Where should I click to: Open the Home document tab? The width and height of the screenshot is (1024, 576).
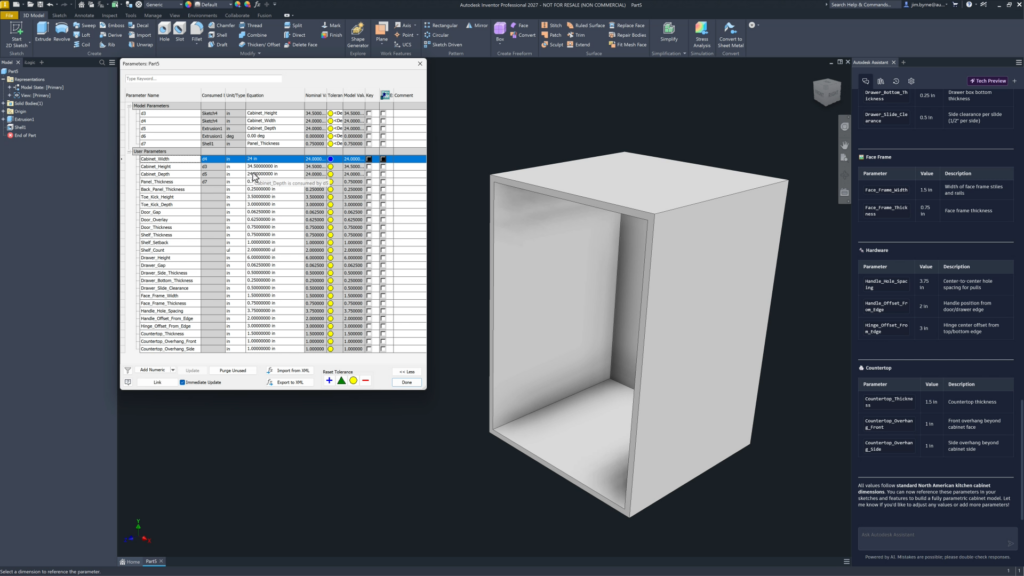click(130, 562)
